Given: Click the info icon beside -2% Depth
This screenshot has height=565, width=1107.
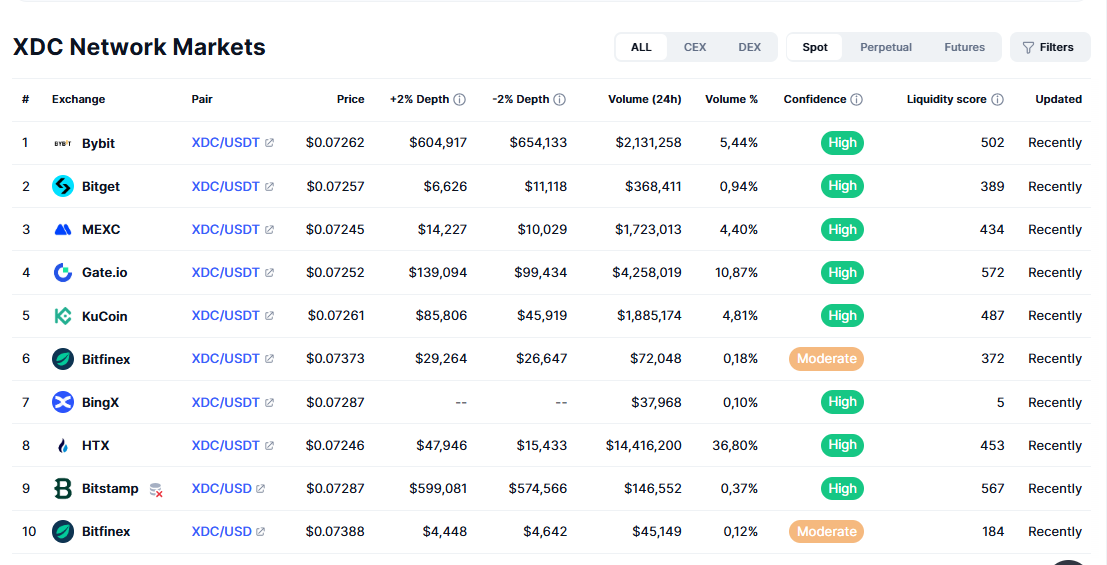Looking at the screenshot, I should coord(560,100).
